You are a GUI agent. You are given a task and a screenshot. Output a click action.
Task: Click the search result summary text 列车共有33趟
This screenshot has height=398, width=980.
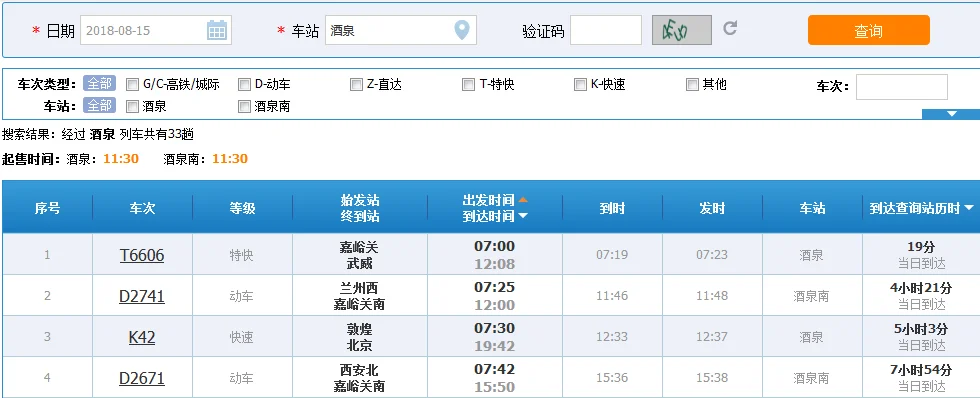click(x=156, y=134)
